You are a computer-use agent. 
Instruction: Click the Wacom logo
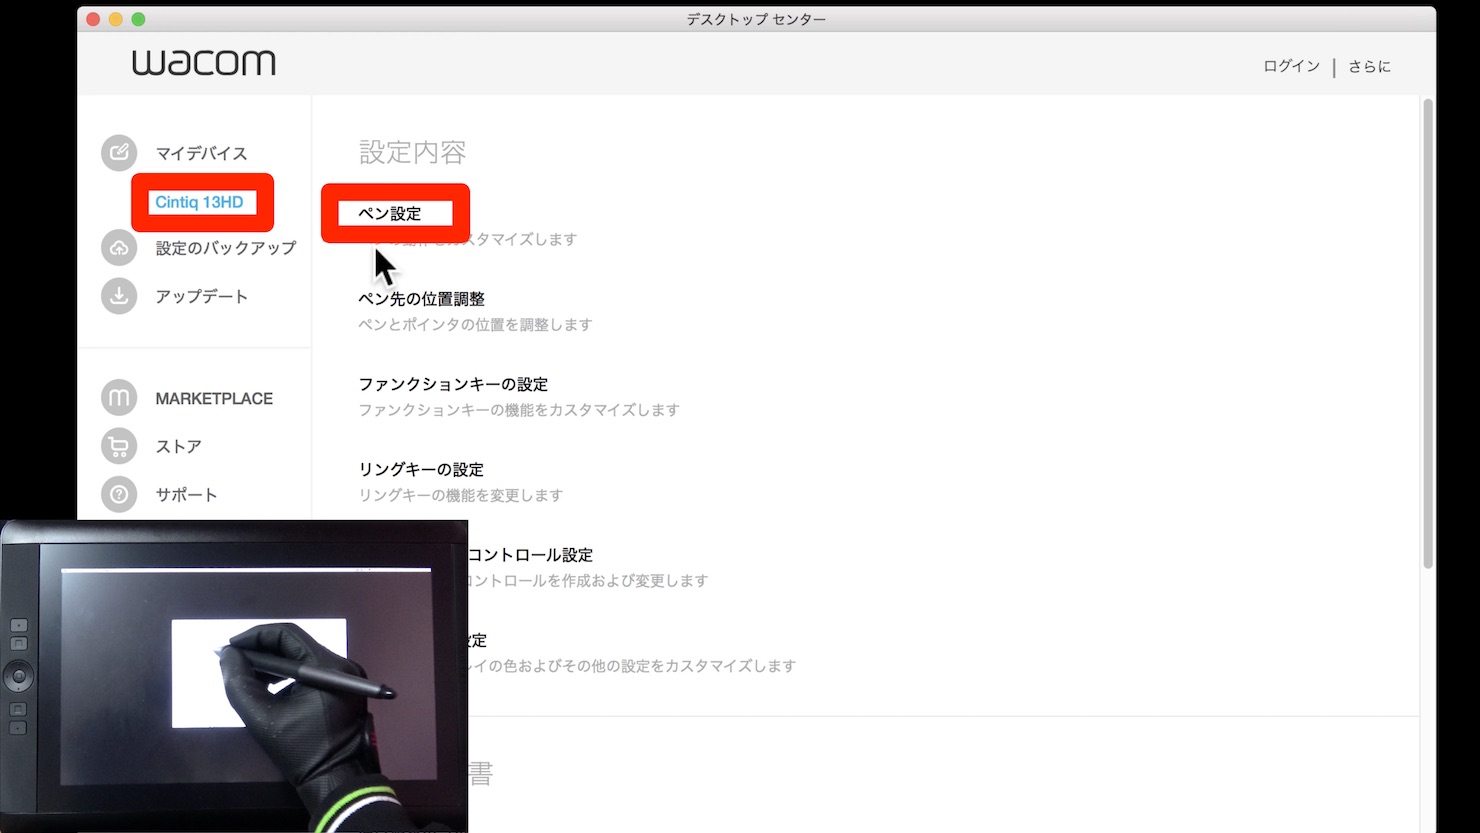click(x=204, y=63)
